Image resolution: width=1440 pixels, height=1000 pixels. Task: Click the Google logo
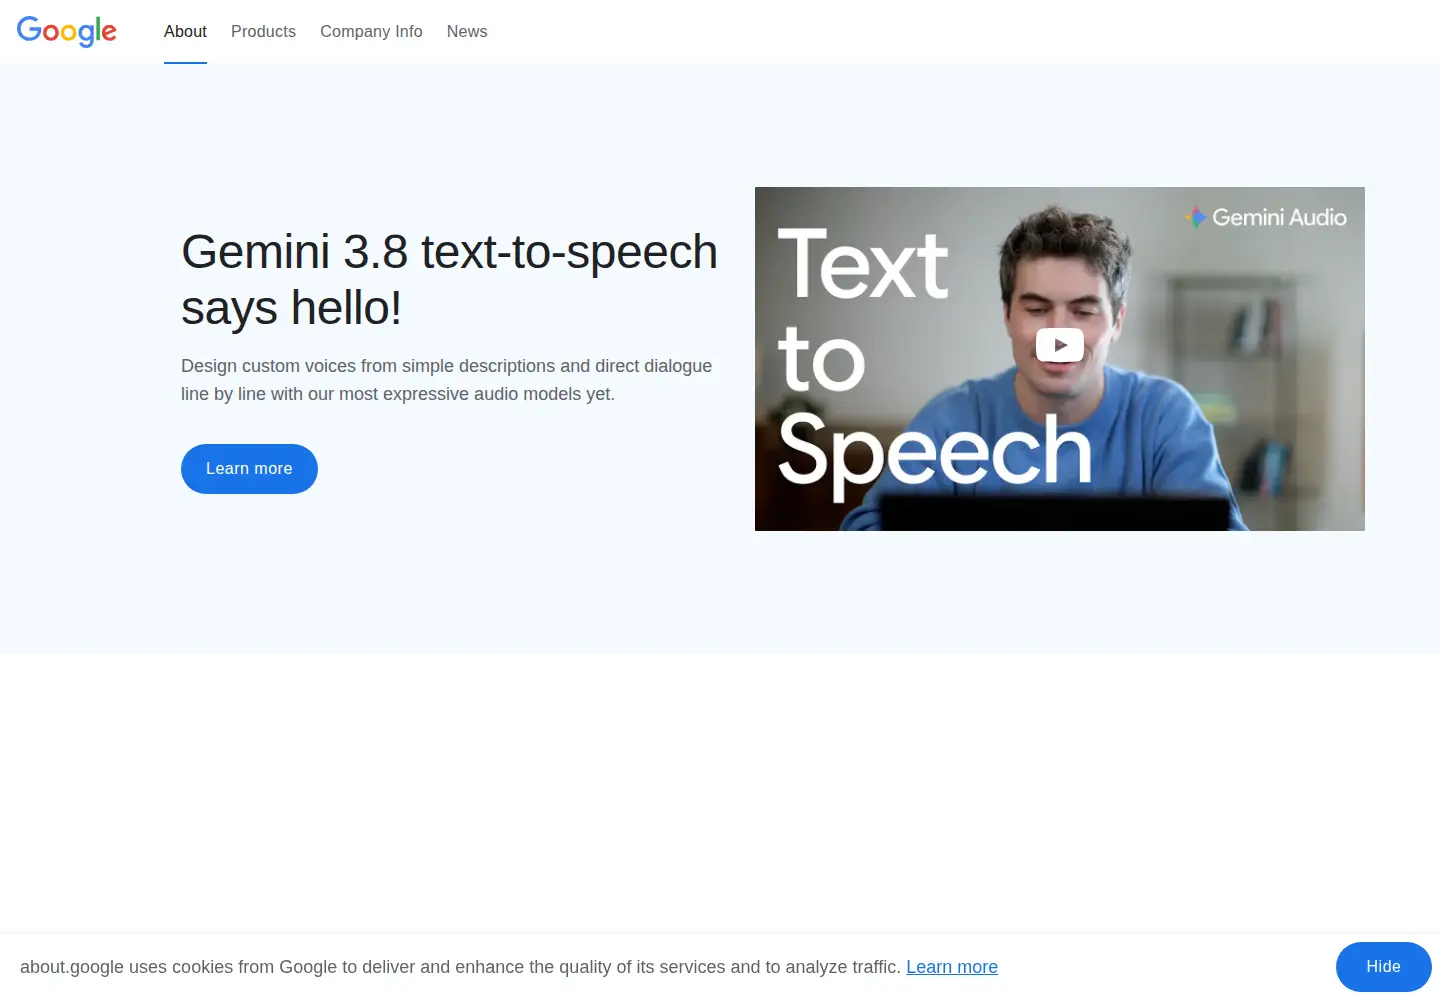click(x=67, y=31)
